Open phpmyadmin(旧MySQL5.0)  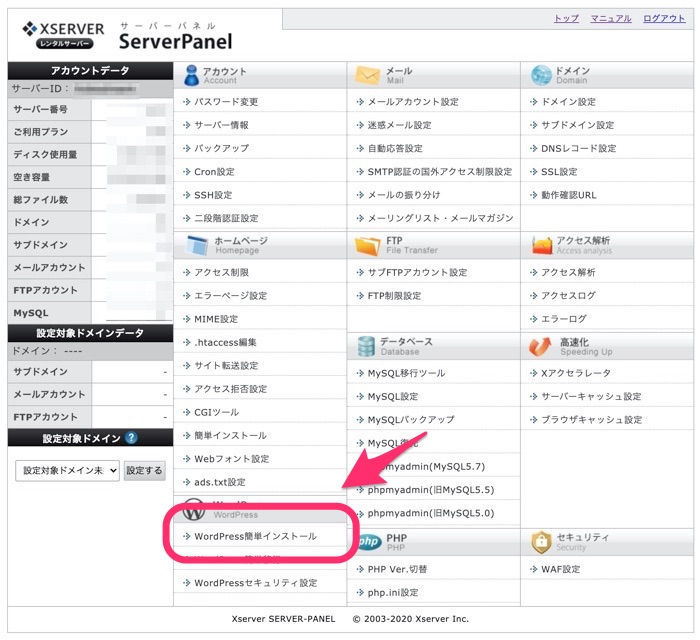point(431,513)
